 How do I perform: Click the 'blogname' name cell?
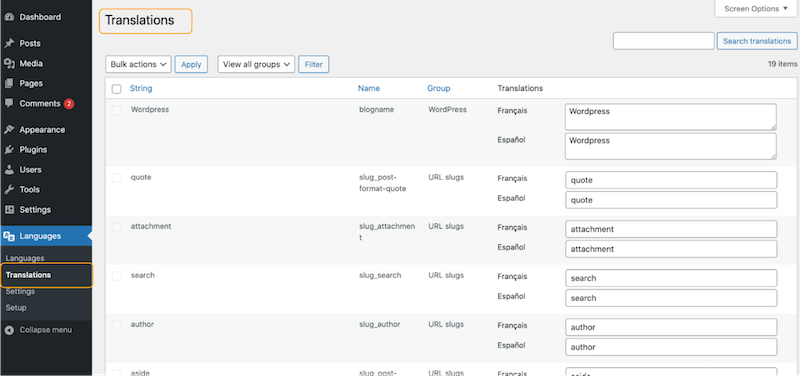pos(377,110)
